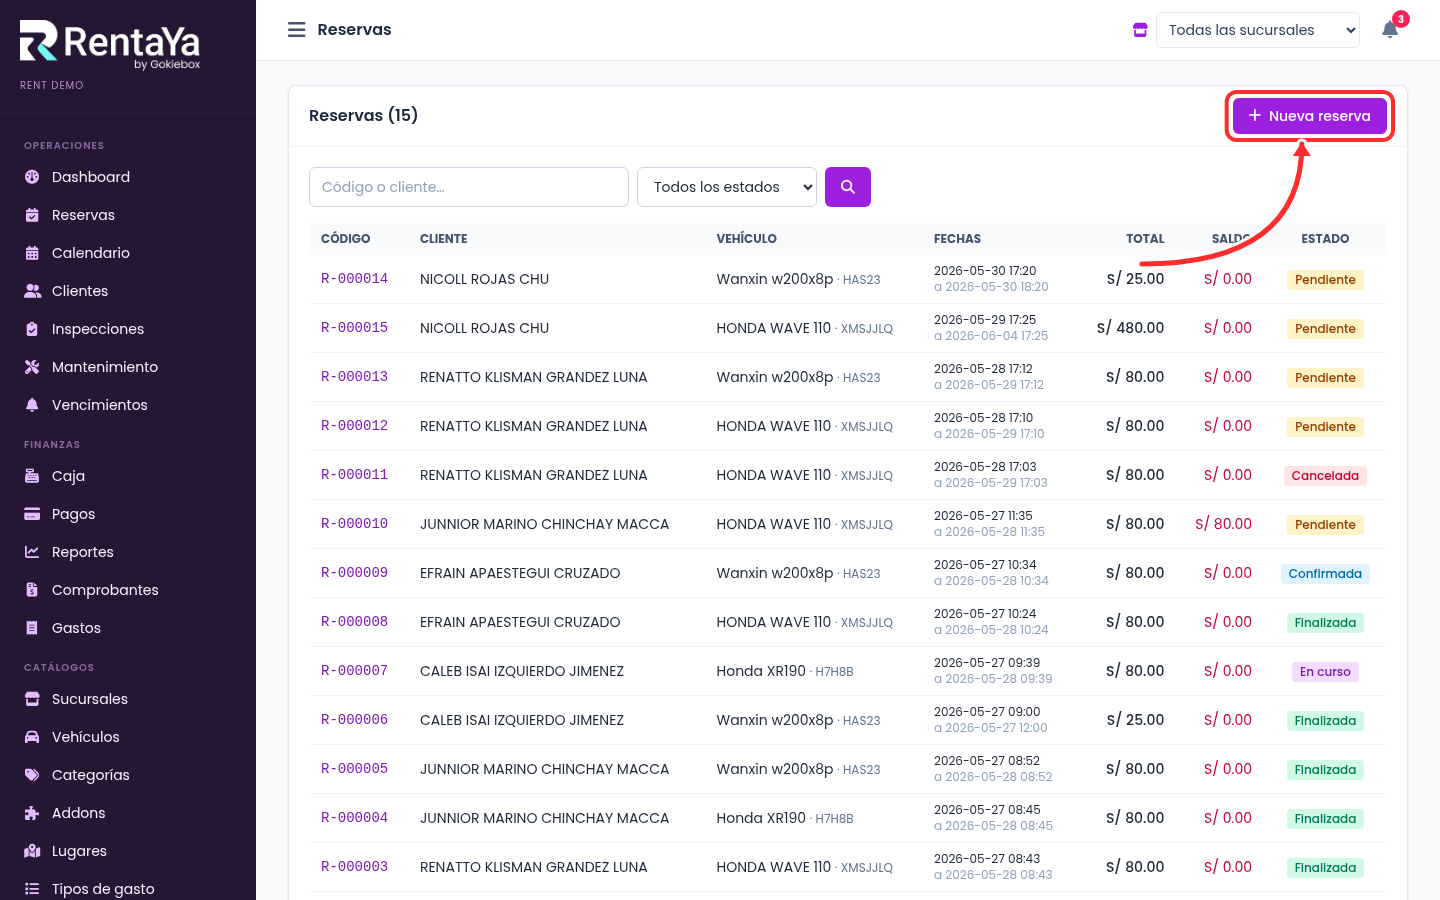
Task: Focus the Código o cliente search field
Action: [469, 187]
